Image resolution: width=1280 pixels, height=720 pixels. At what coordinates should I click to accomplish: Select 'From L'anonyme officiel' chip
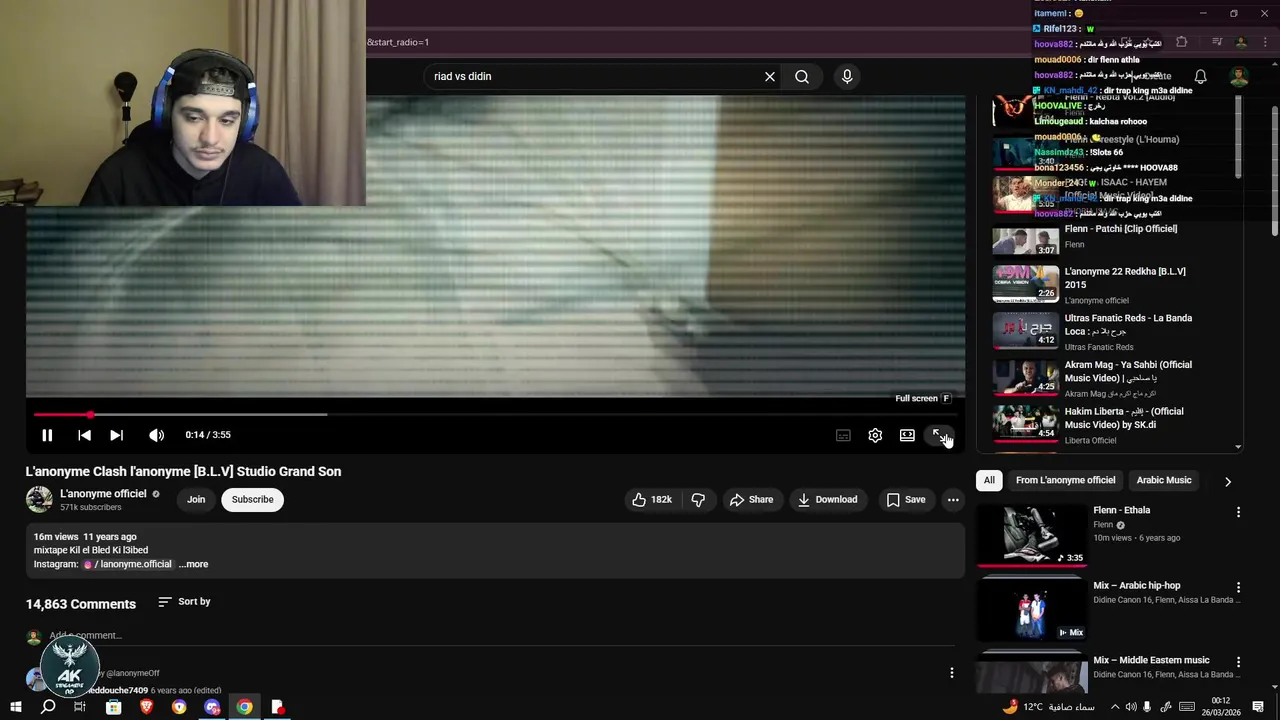point(1065,480)
